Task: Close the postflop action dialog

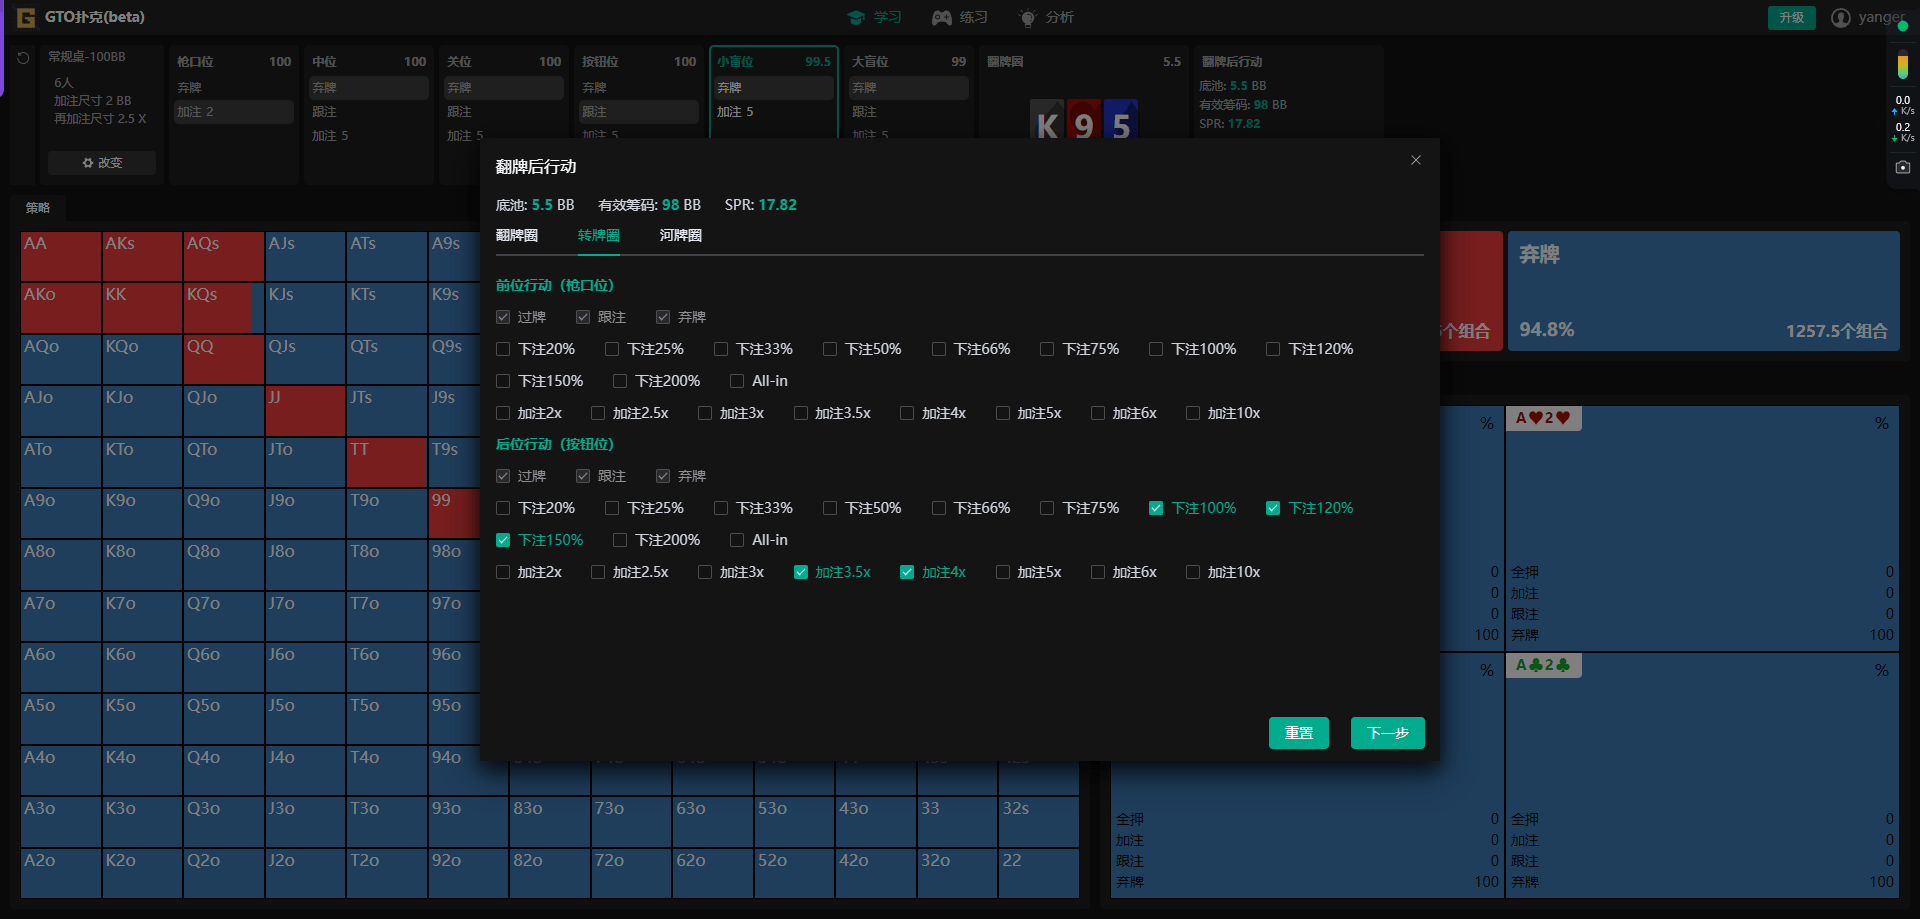Action: pos(1416,160)
